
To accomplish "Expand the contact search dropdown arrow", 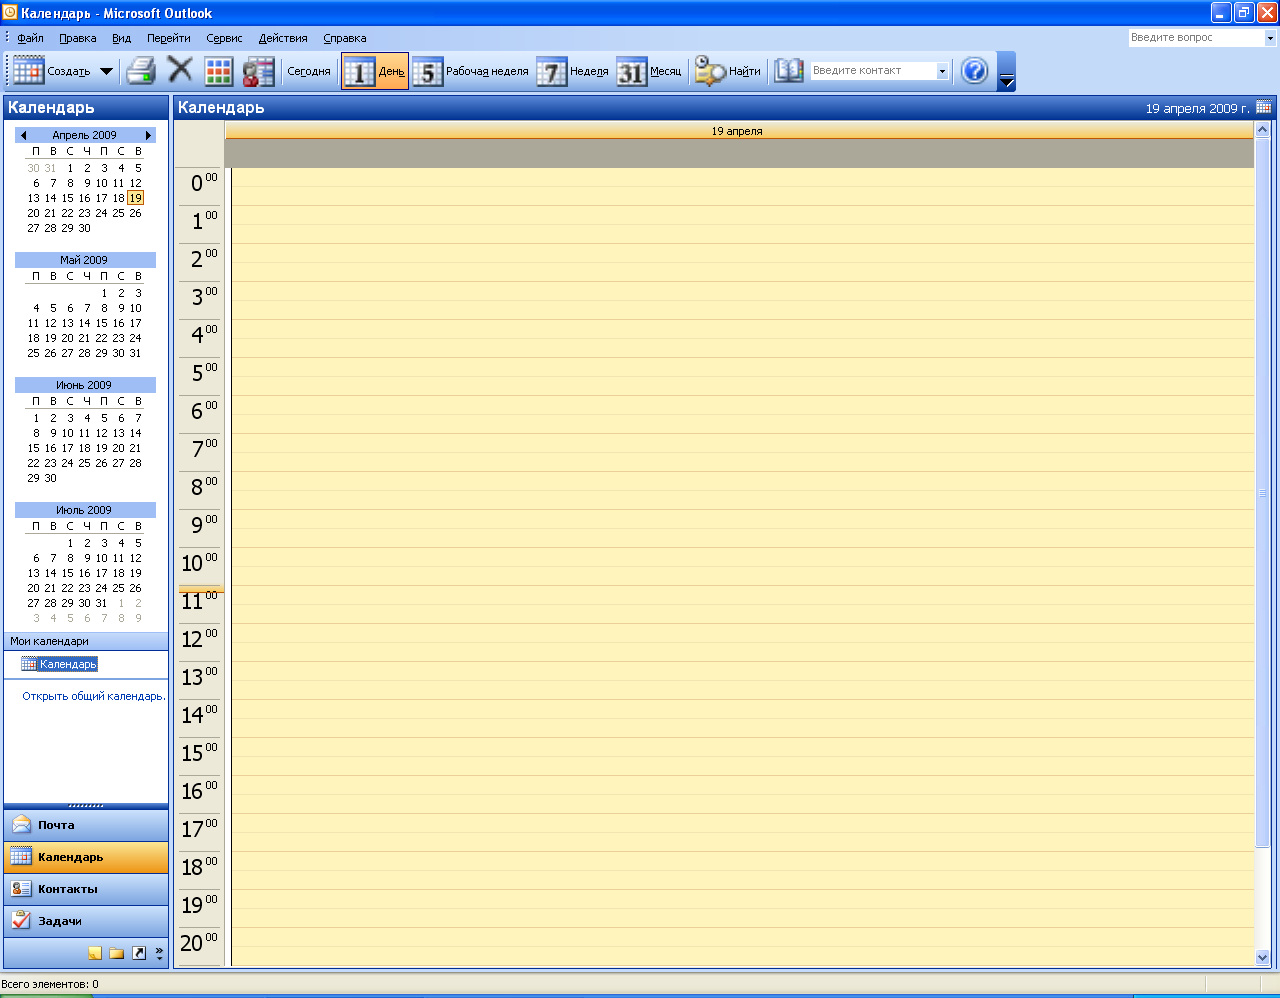I will 942,71.
